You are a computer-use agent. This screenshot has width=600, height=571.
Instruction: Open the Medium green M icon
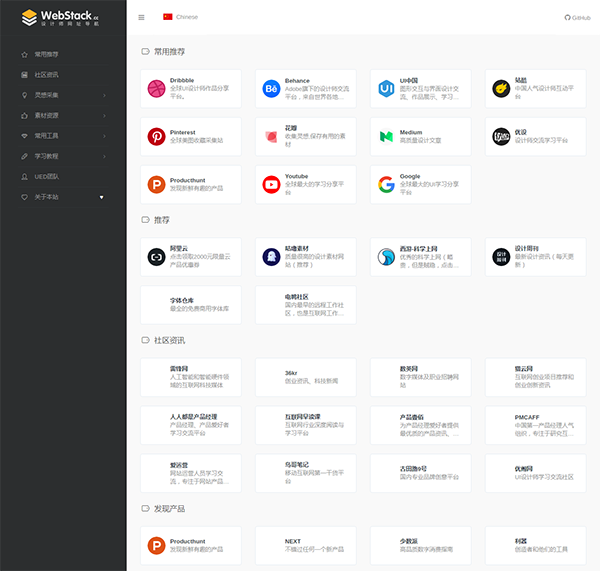click(386, 137)
